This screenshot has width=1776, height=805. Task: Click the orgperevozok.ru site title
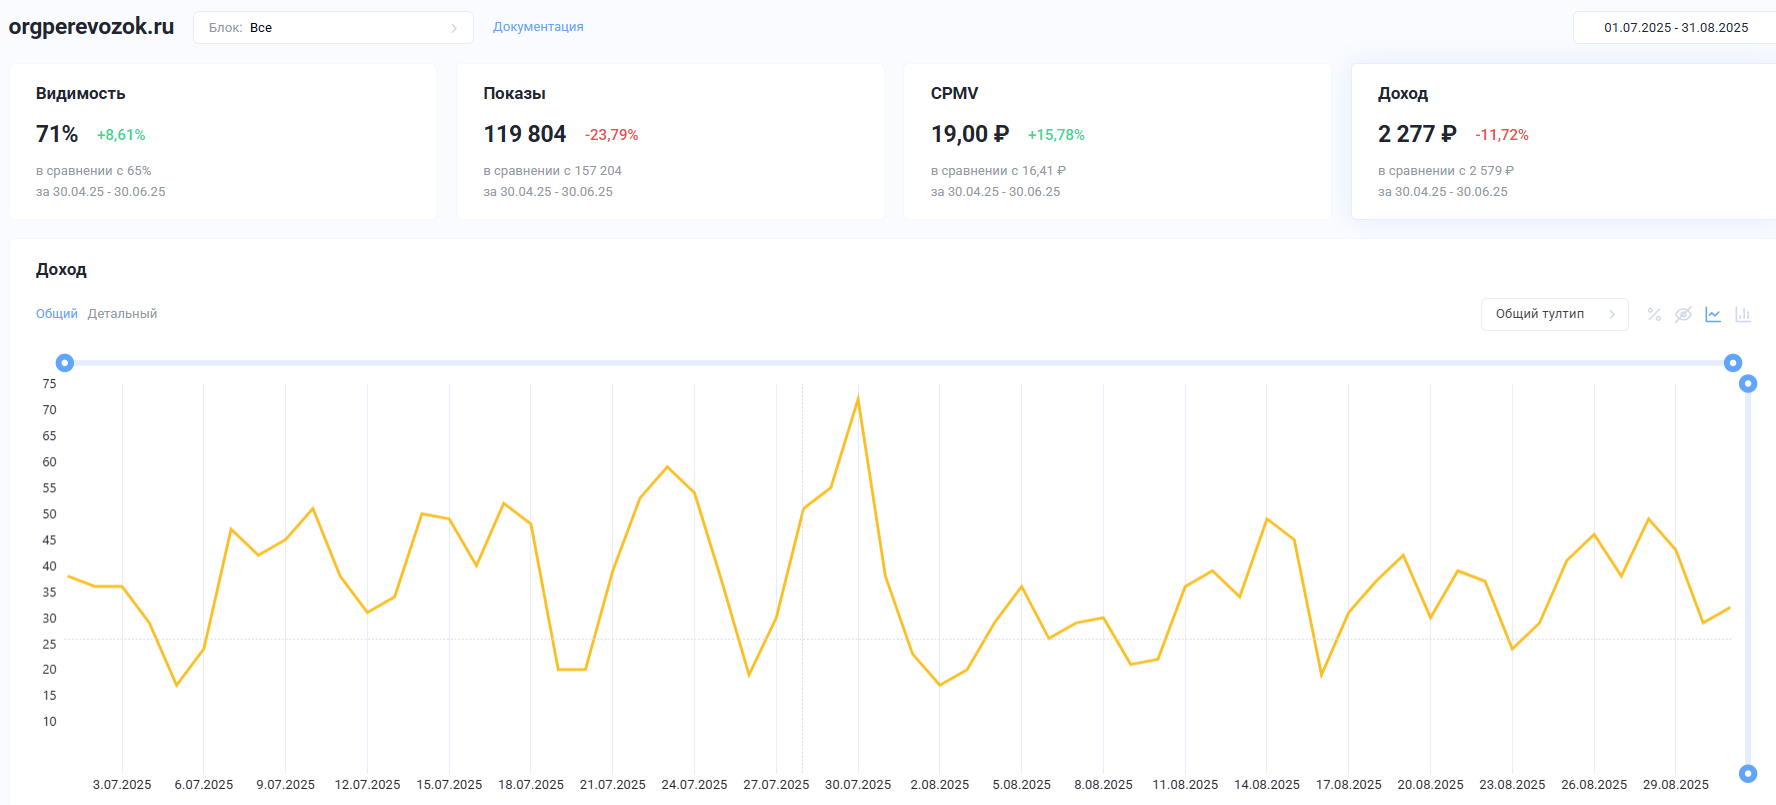[x=91, y=27]
